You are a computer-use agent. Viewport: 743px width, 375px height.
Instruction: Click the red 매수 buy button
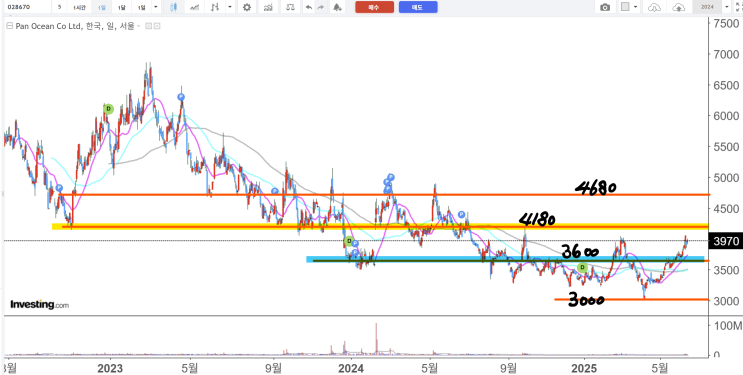(374, 7)
